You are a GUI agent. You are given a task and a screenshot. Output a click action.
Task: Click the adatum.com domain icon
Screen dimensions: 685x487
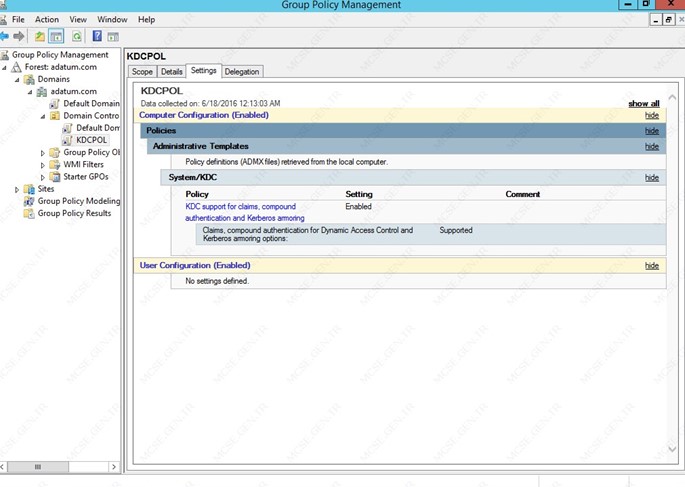pyautogui.click(x=42, y=92)
